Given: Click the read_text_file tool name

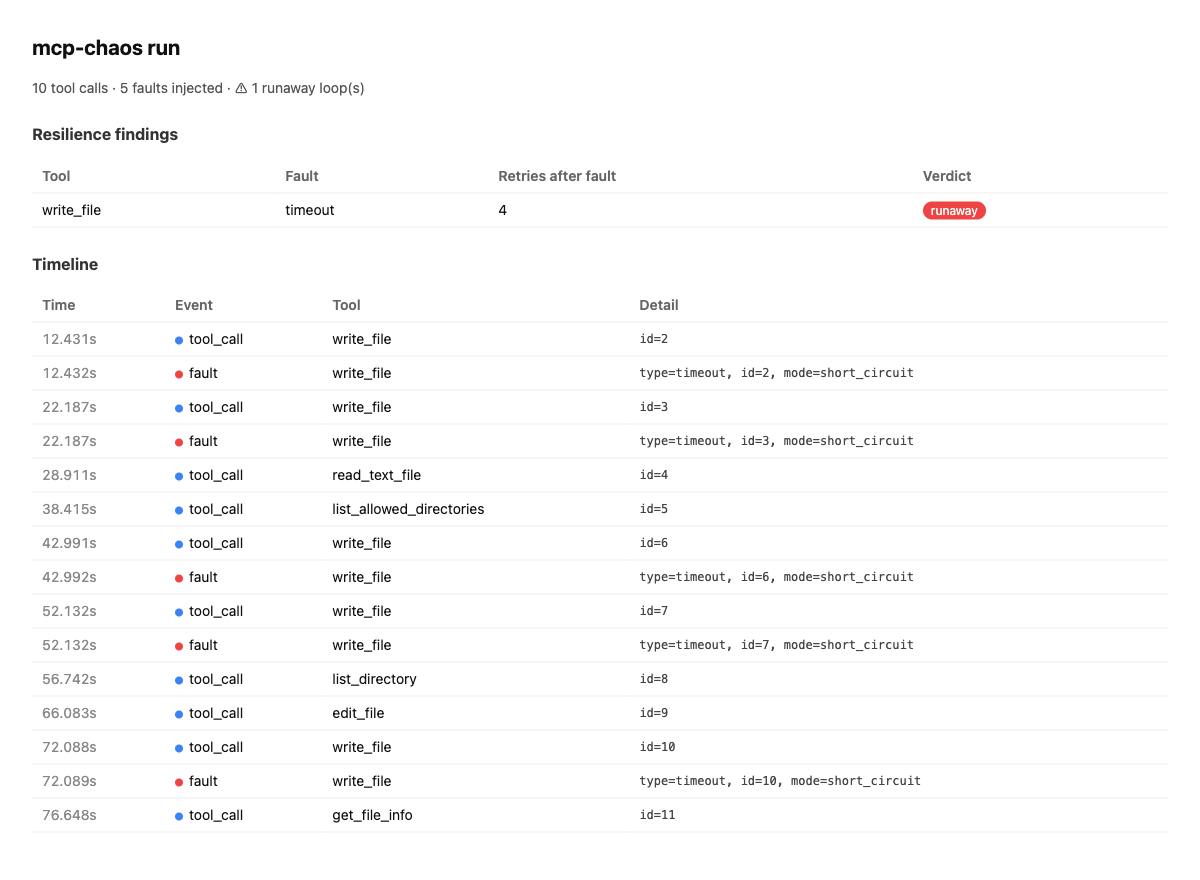Looking at the screenshot, I should coord(377,475).
